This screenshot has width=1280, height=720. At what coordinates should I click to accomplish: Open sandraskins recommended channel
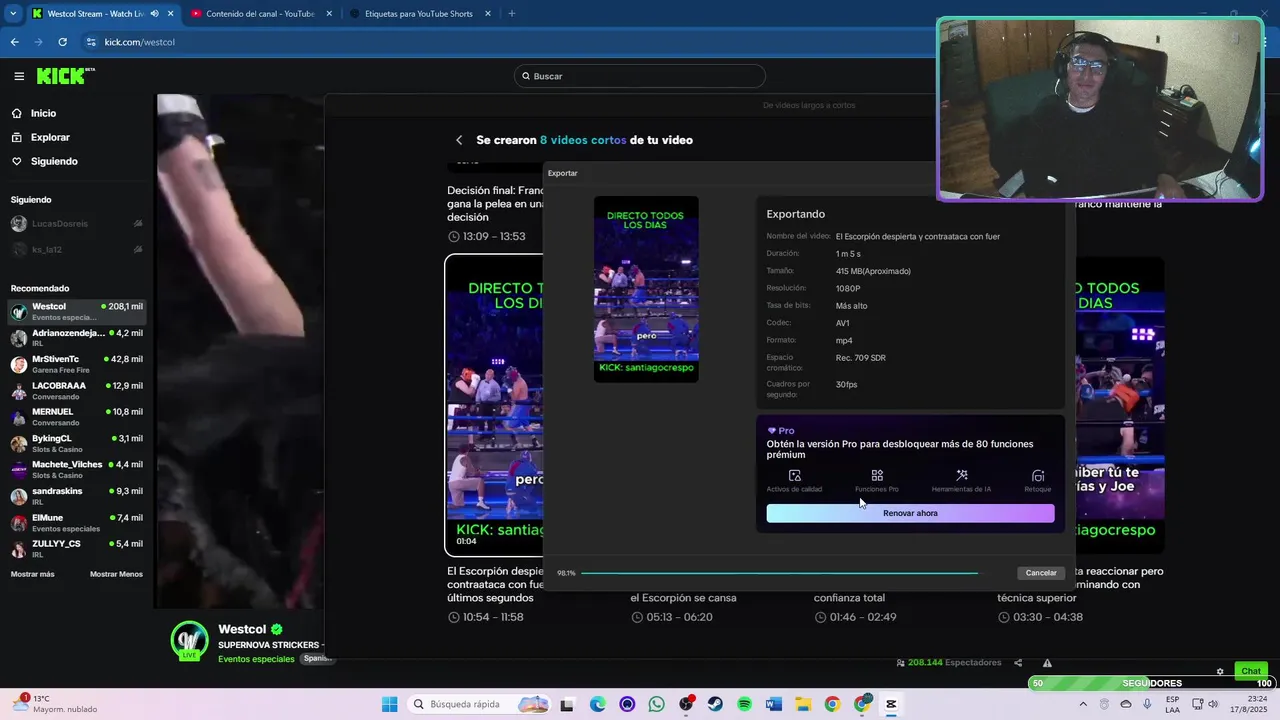pyautogui.click(x=77, y=496)
